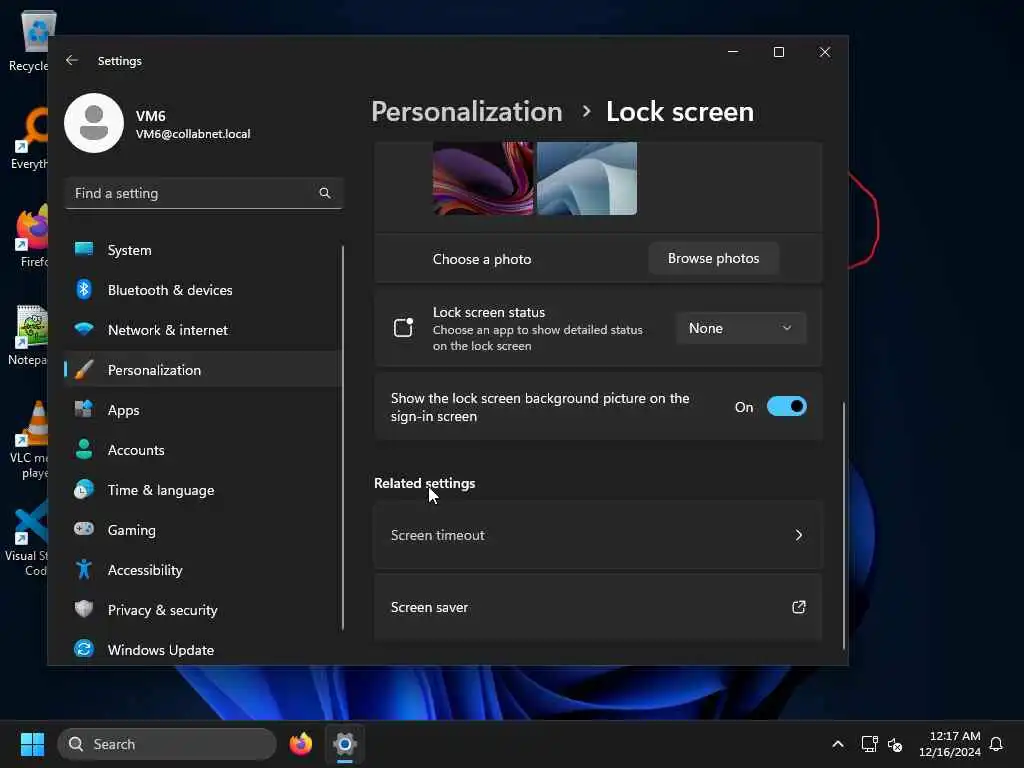Click the Privacy & security shield icon

pyautogui.click(x=84, y=609)
